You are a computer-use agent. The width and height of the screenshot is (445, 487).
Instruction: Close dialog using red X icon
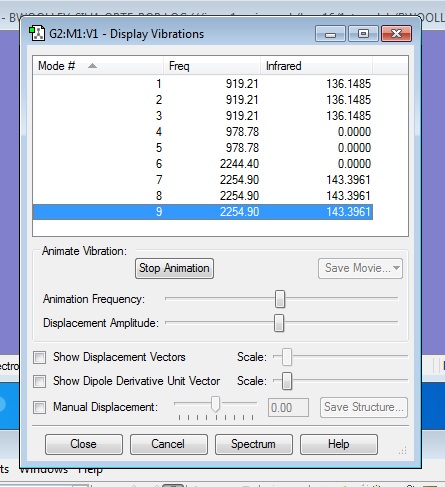[x=396, y=34]
